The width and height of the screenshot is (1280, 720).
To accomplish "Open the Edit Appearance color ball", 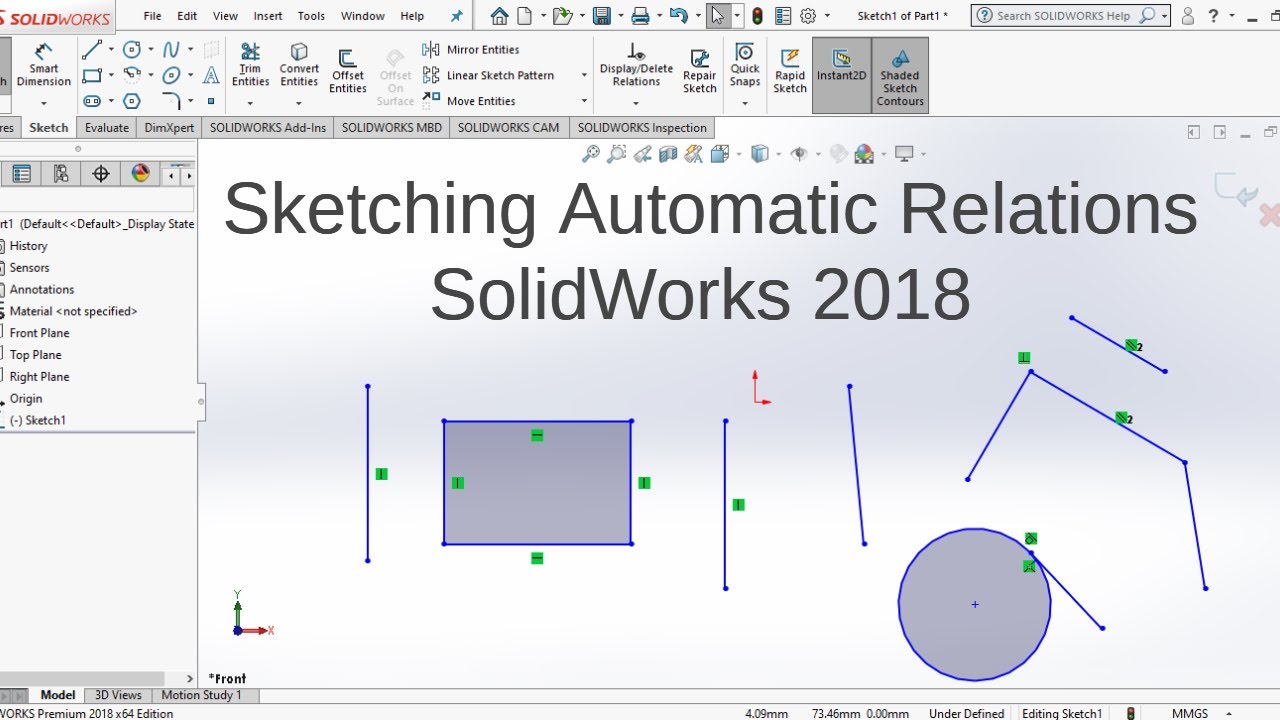I will [x=864, y=154].
